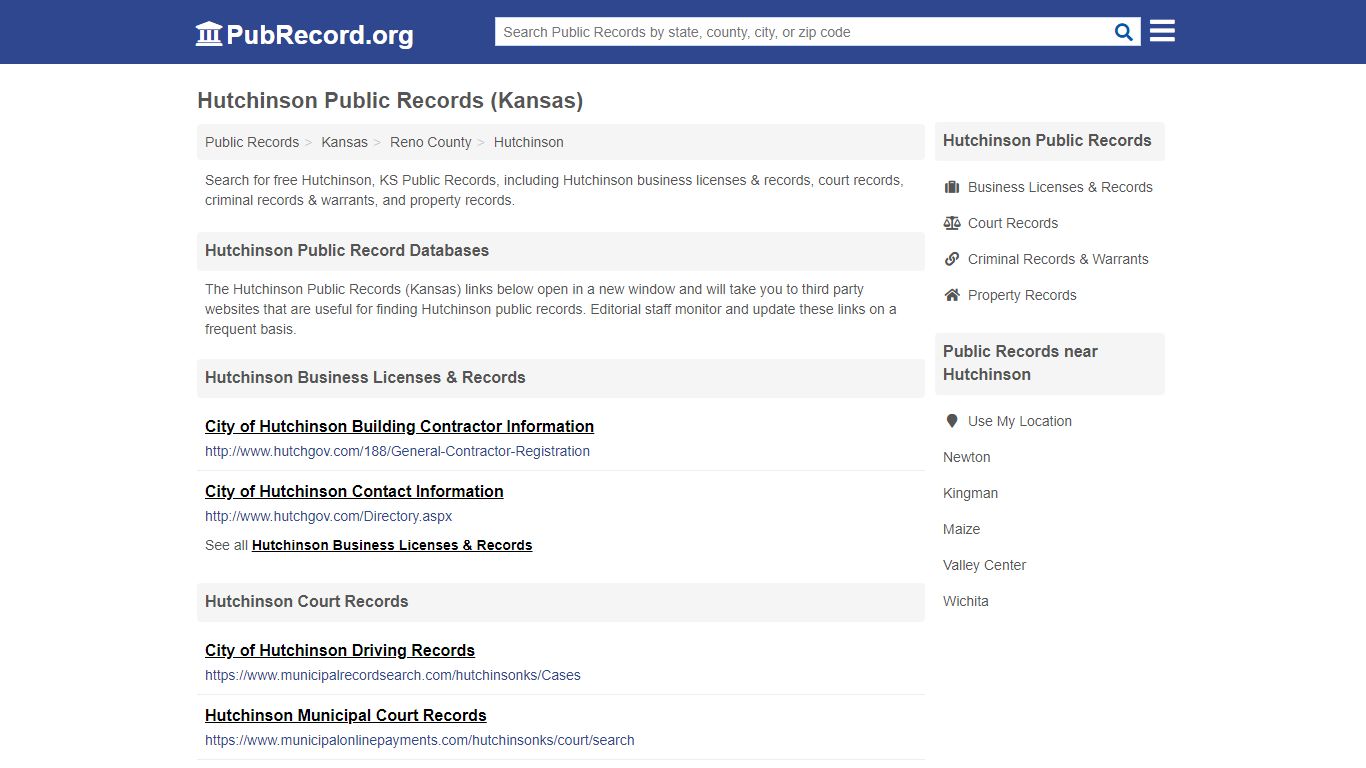This screenshot has height=768, width=1366.
Task: Click the search magnifier icon
Action: click(x=1124, y=32)
